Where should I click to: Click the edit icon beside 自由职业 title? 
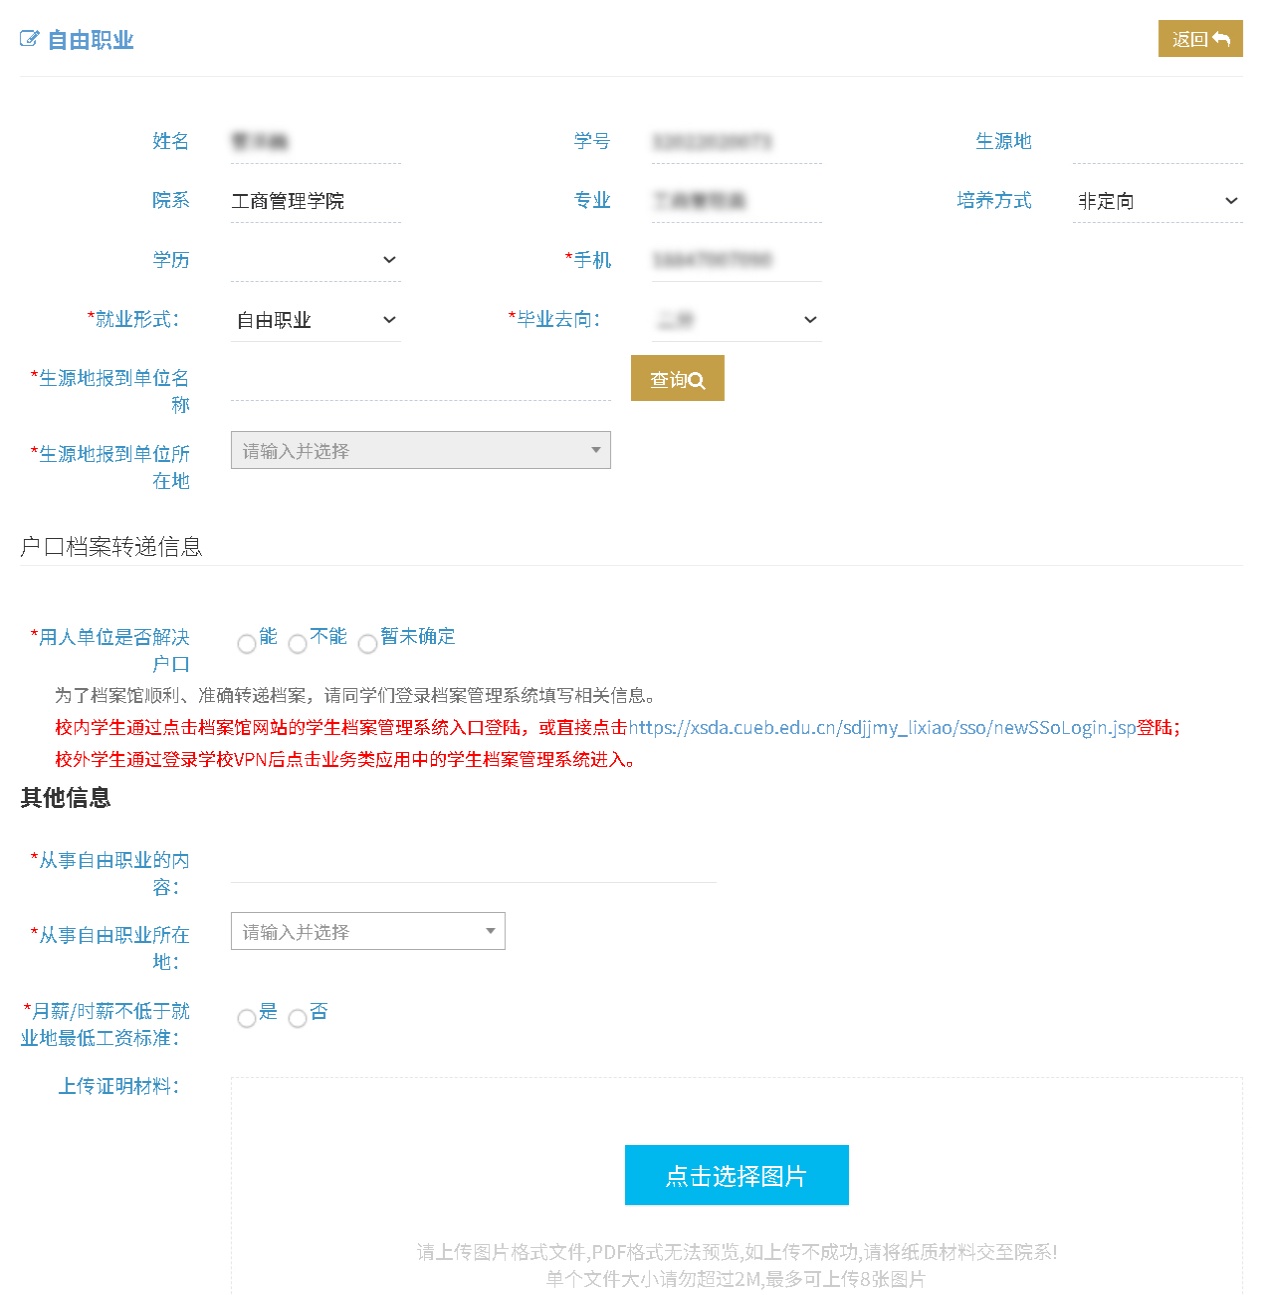(30, 39)
